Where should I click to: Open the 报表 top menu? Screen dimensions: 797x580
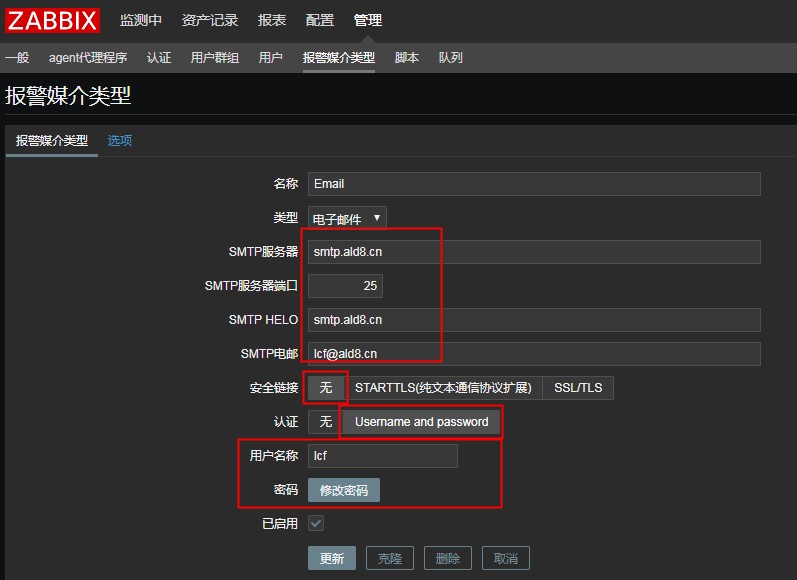click(x=272, y=20)
